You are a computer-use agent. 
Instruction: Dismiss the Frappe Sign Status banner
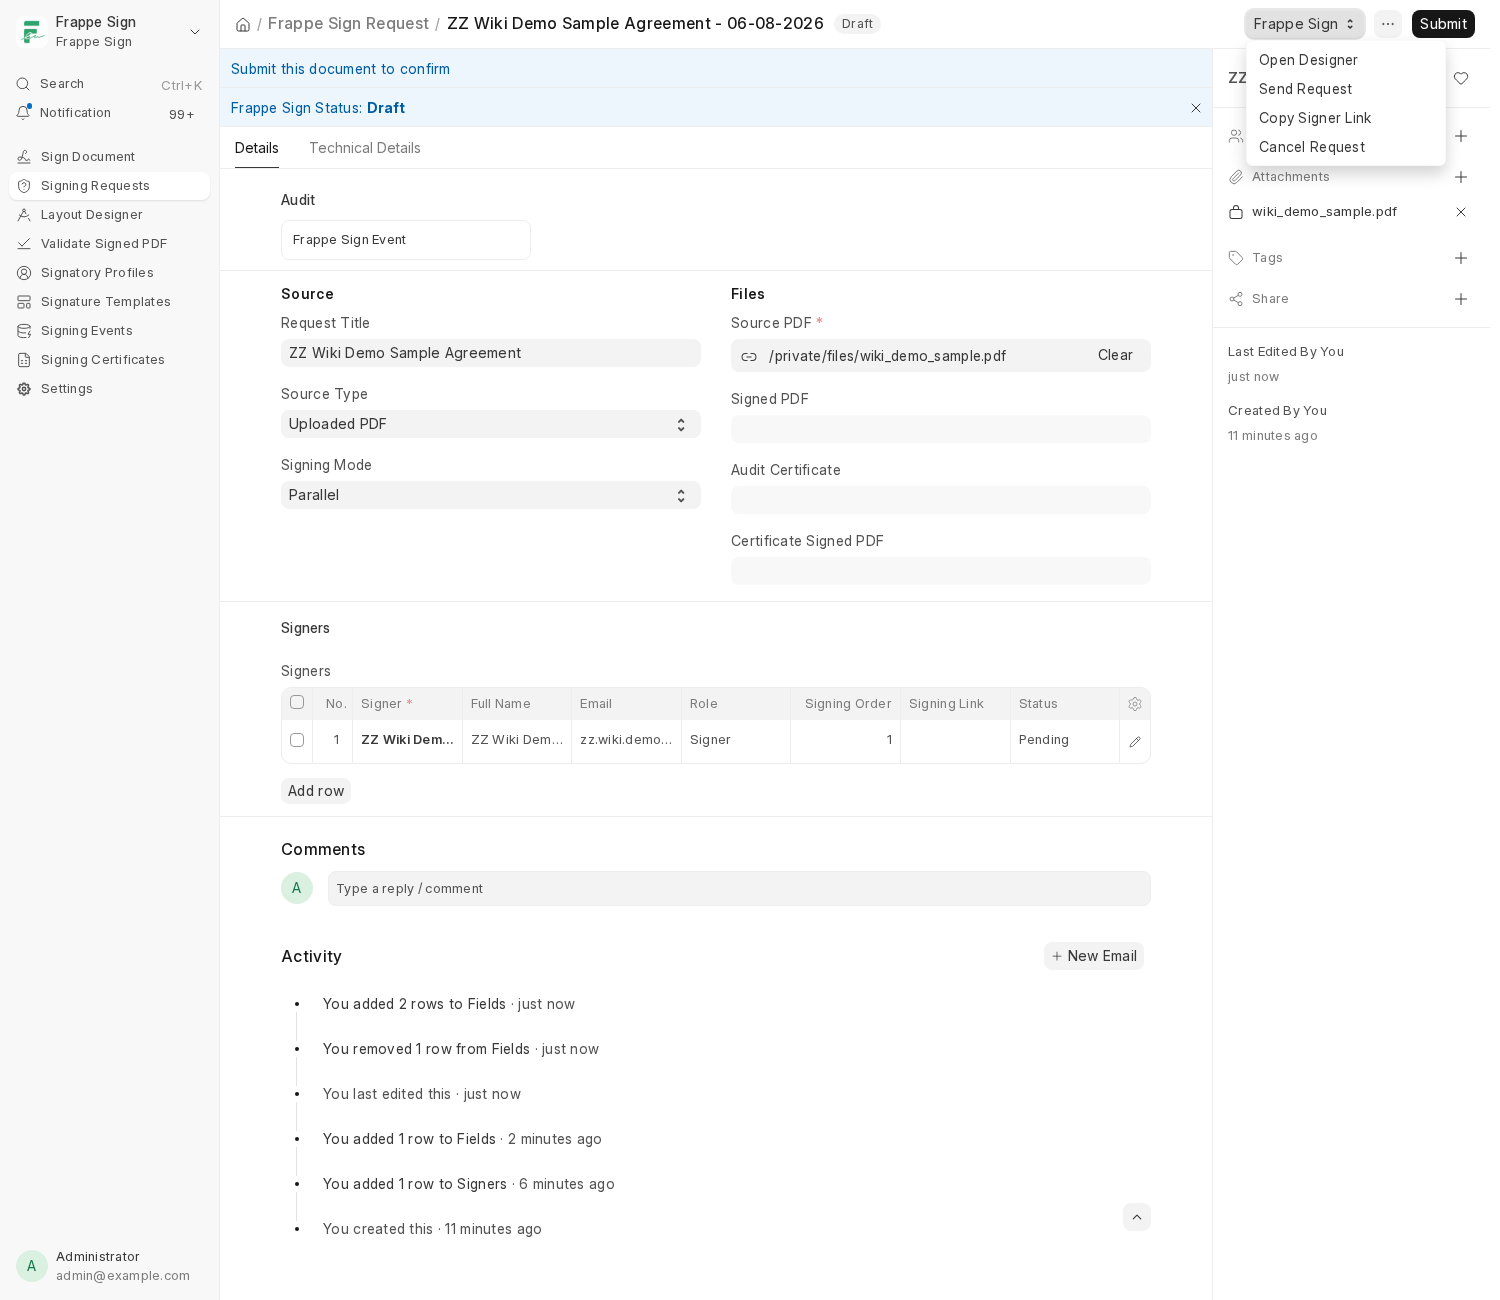click(1196, 108)
